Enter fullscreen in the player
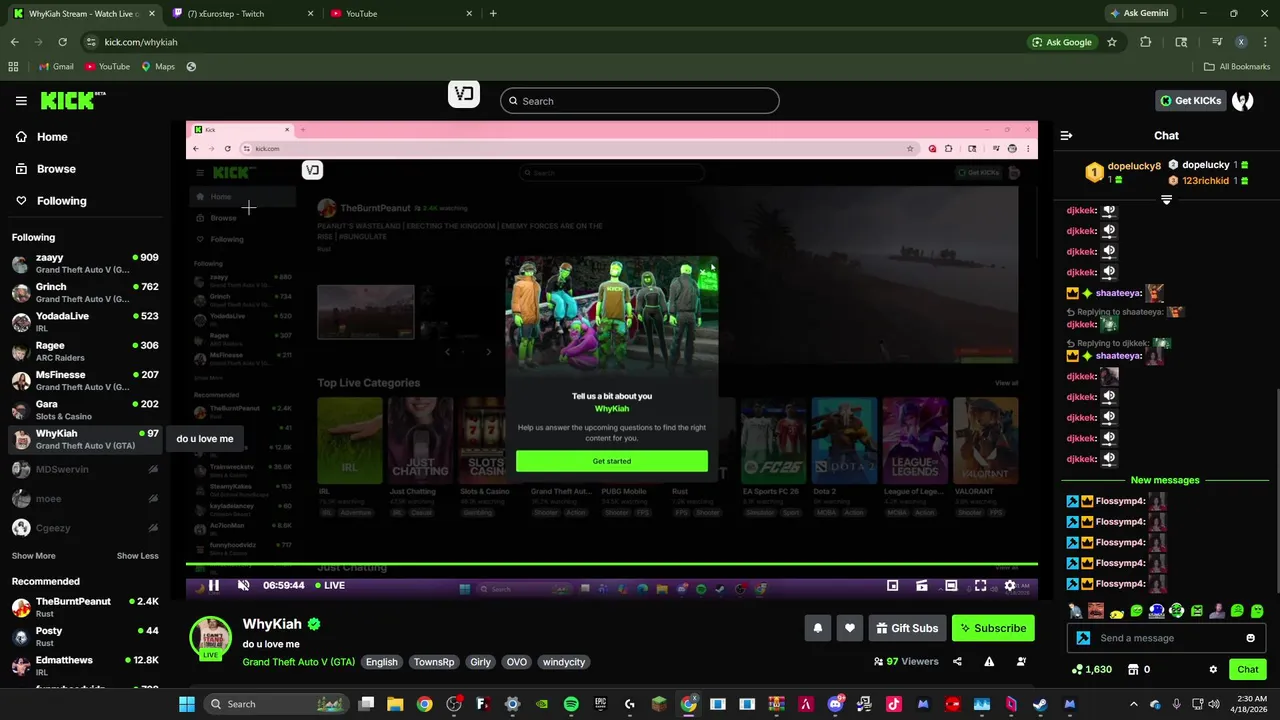This screenshot has width=1280, height=720. pos(980,586)
